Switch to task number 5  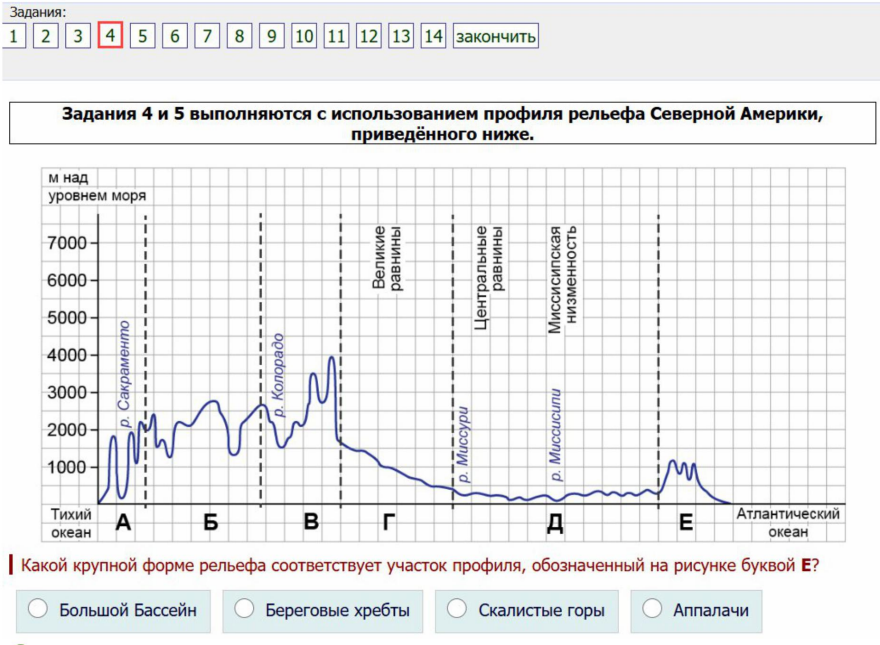click(x=143, y=37)
